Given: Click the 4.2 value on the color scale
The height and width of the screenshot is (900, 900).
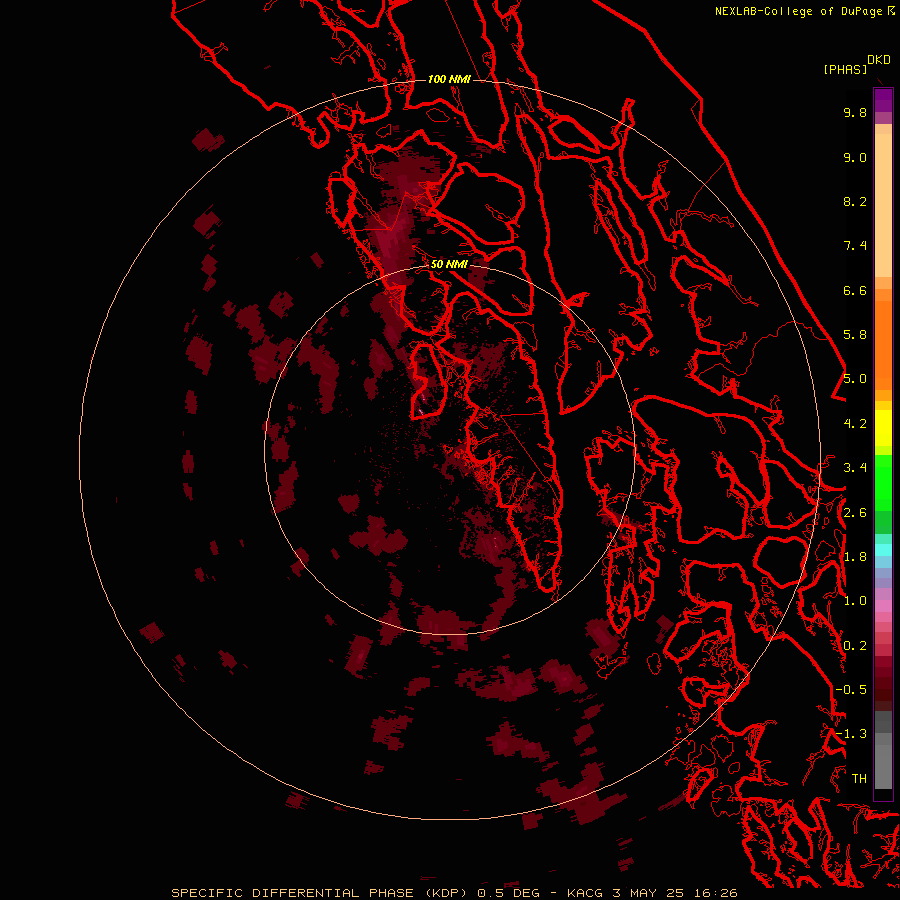Looking at the screenshot, I should pos(855,424).
